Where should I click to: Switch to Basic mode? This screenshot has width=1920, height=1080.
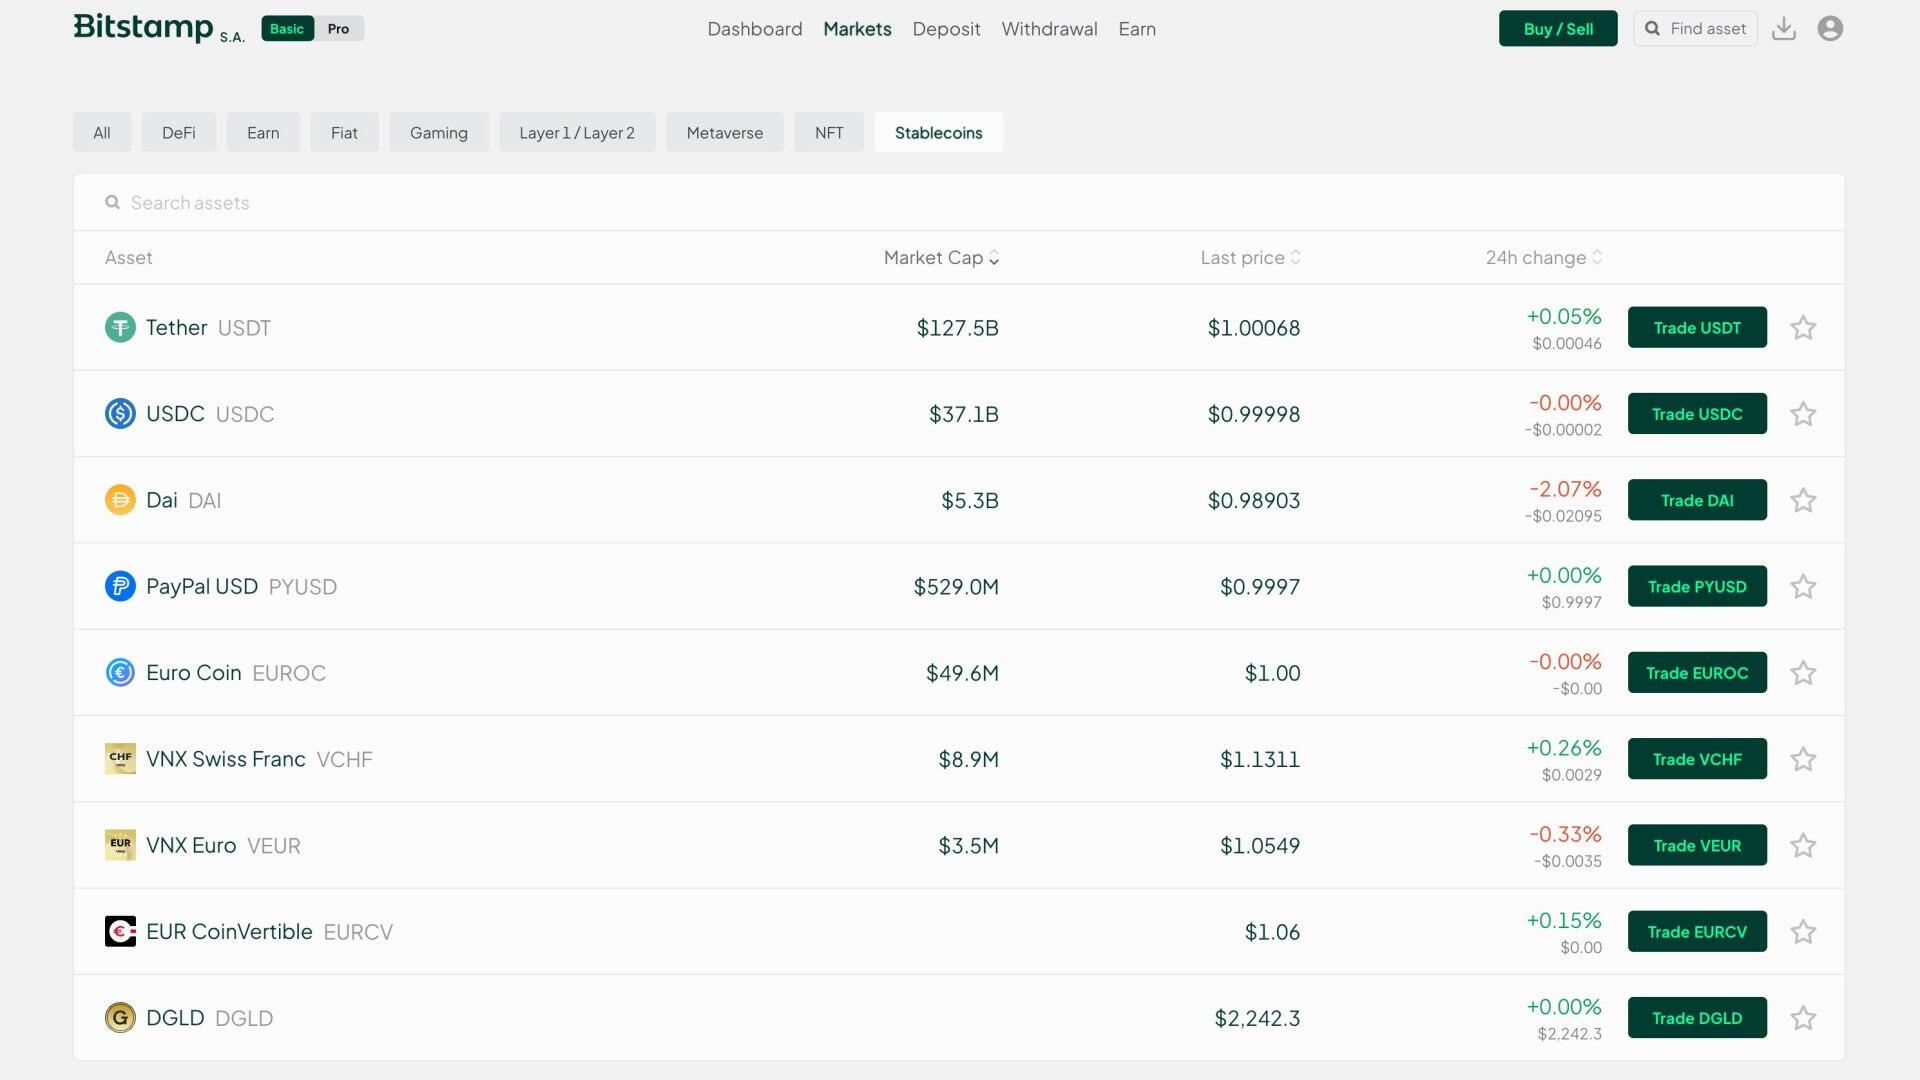coord(287,28)
